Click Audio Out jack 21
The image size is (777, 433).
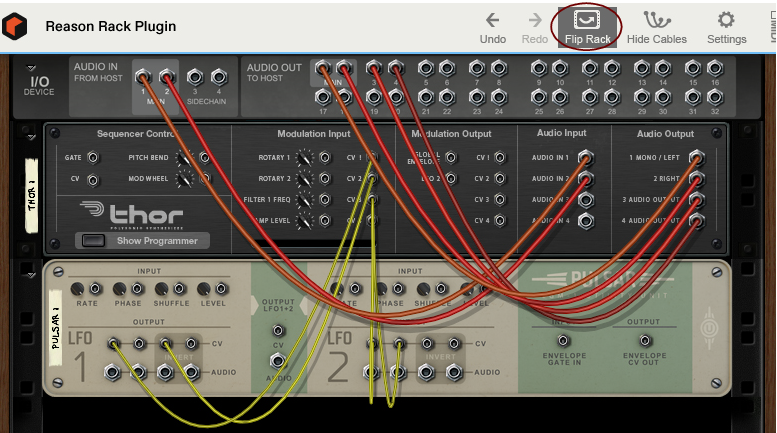[426, 98]
